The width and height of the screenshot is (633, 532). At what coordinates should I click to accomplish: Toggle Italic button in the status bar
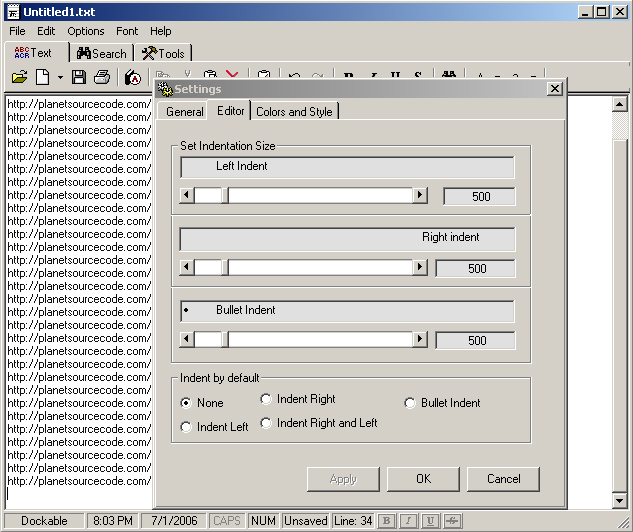point(408,521)
